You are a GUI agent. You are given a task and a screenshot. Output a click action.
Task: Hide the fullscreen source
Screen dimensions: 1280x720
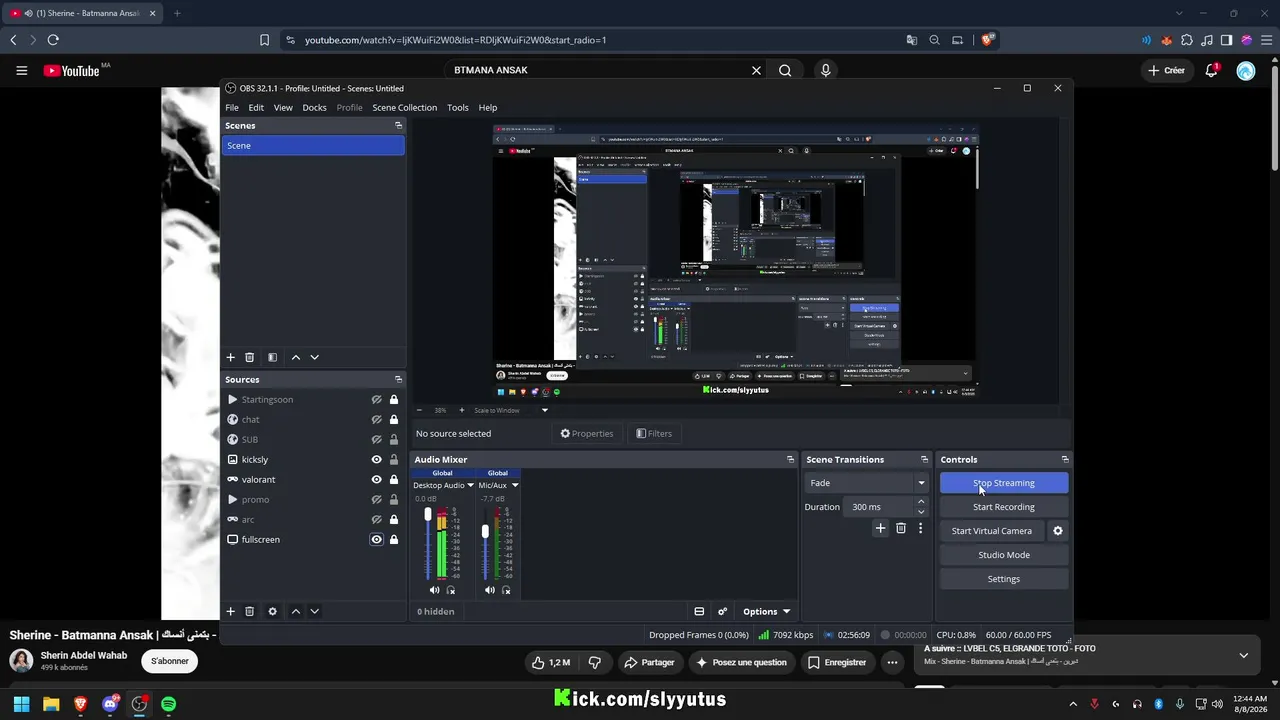[377, 539]
